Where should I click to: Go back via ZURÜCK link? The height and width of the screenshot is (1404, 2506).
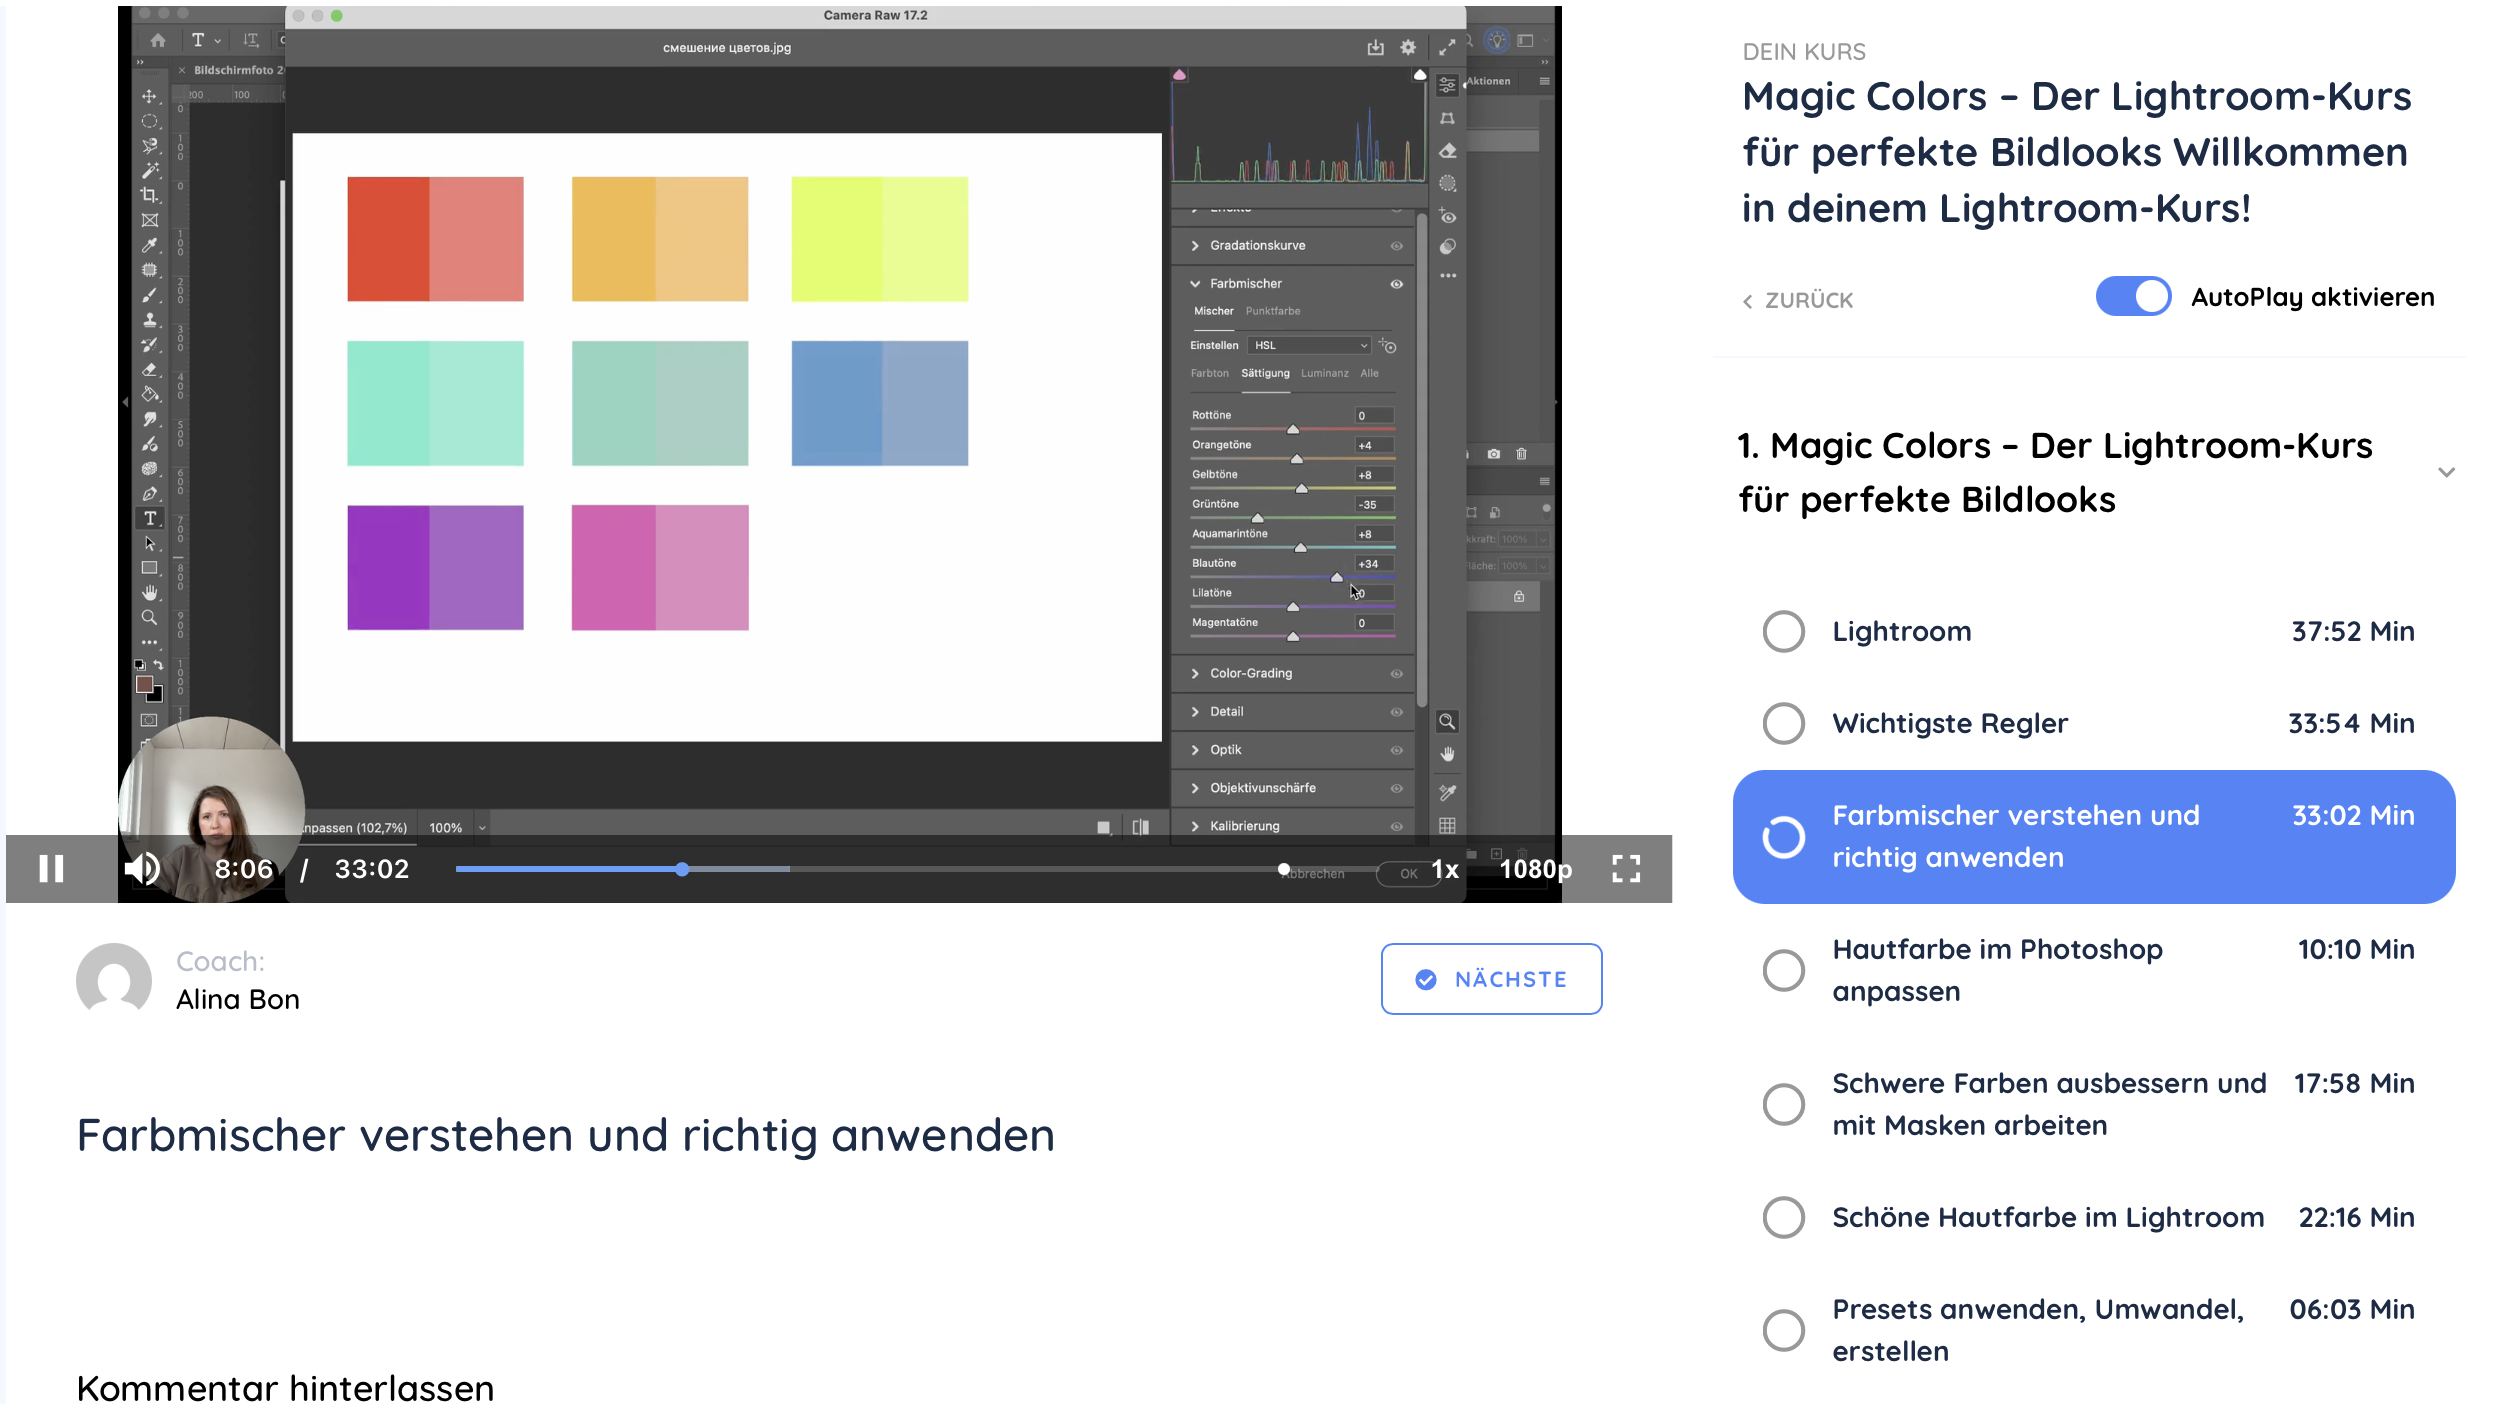[1799, 300]
